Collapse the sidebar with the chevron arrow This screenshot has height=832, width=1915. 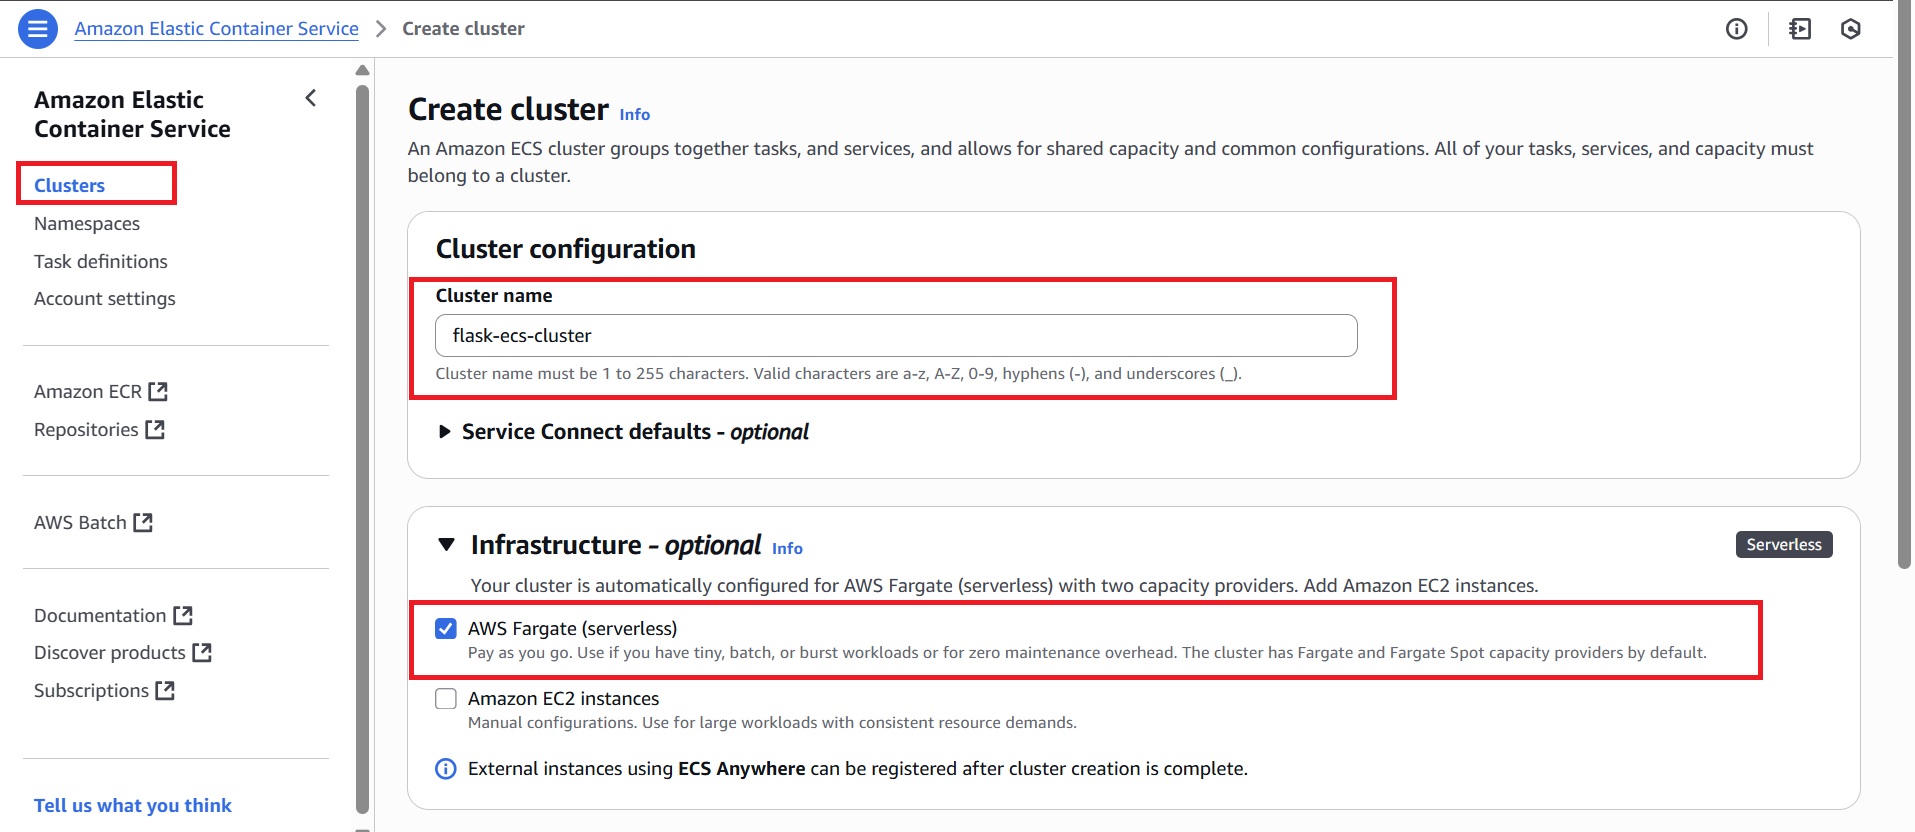pyautogui.click(x=310, y=98)
